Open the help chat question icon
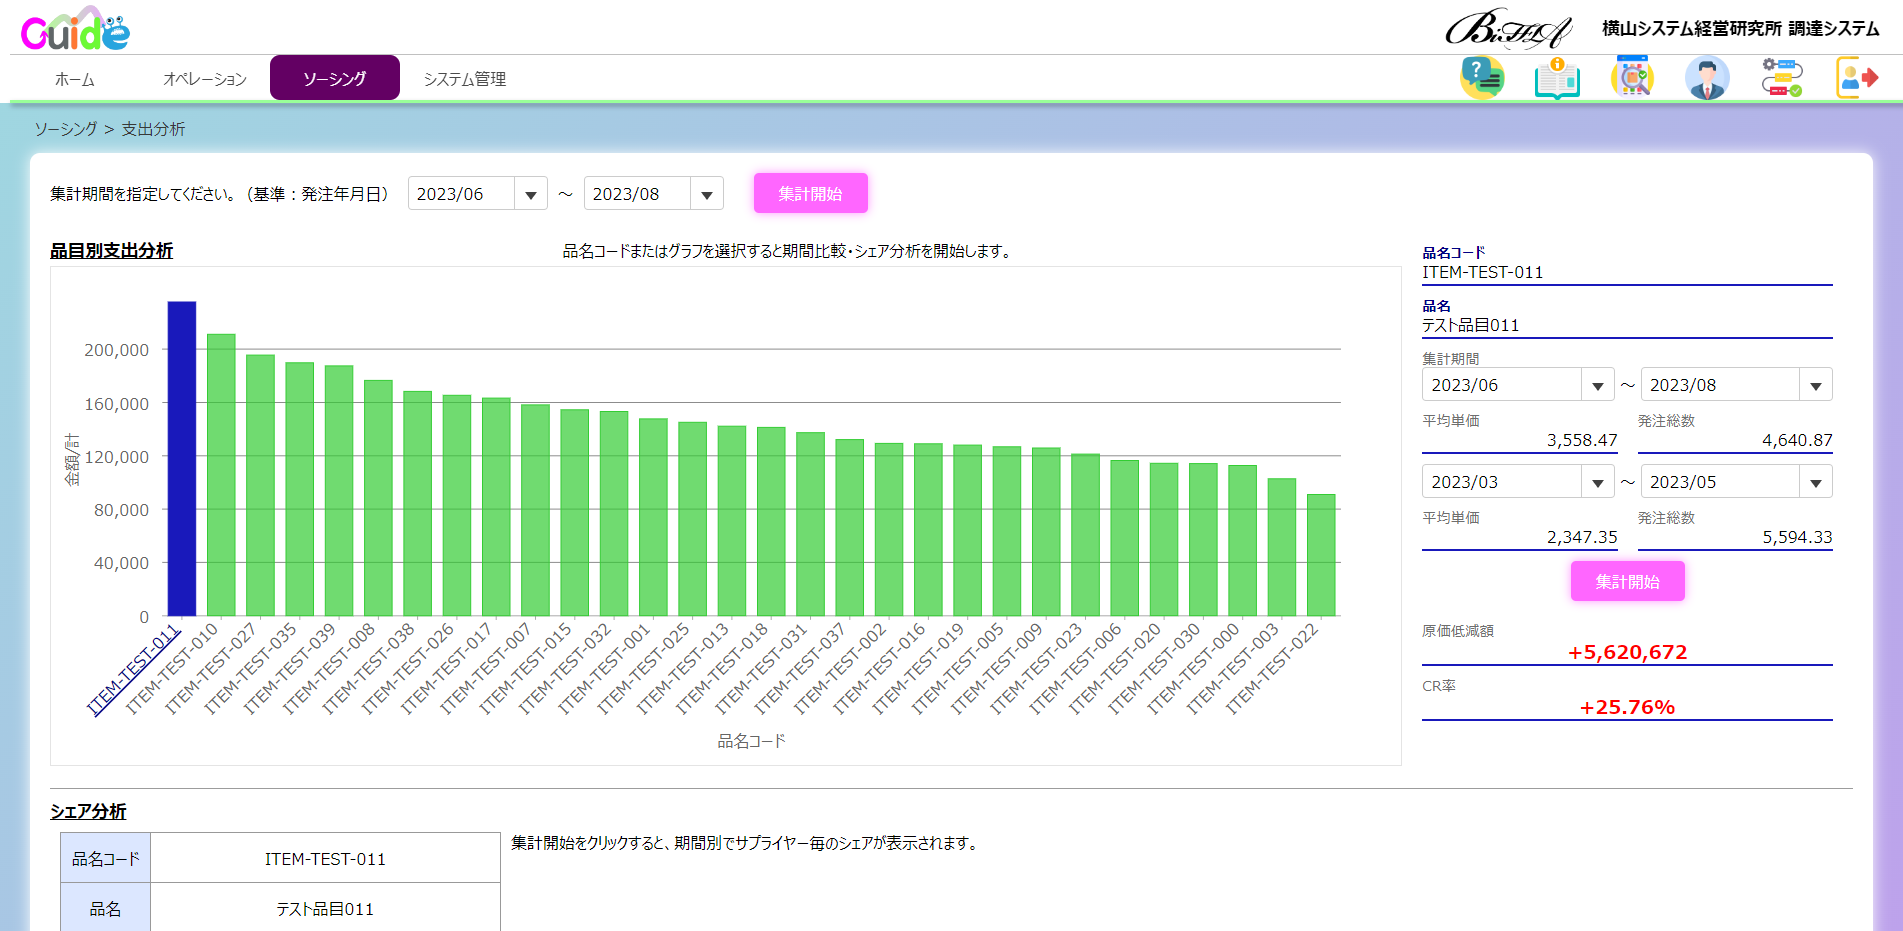Screen dimensions: 1903x931 pos(1482,77)
